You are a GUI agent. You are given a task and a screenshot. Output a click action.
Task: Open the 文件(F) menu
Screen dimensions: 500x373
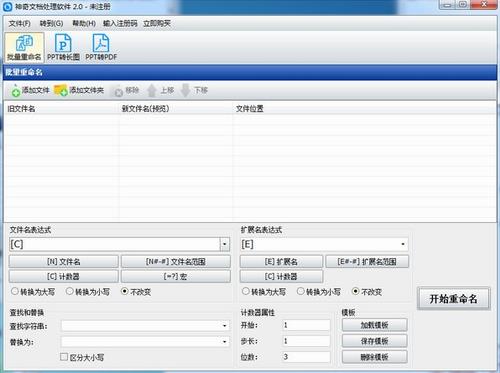click(19, 23)
